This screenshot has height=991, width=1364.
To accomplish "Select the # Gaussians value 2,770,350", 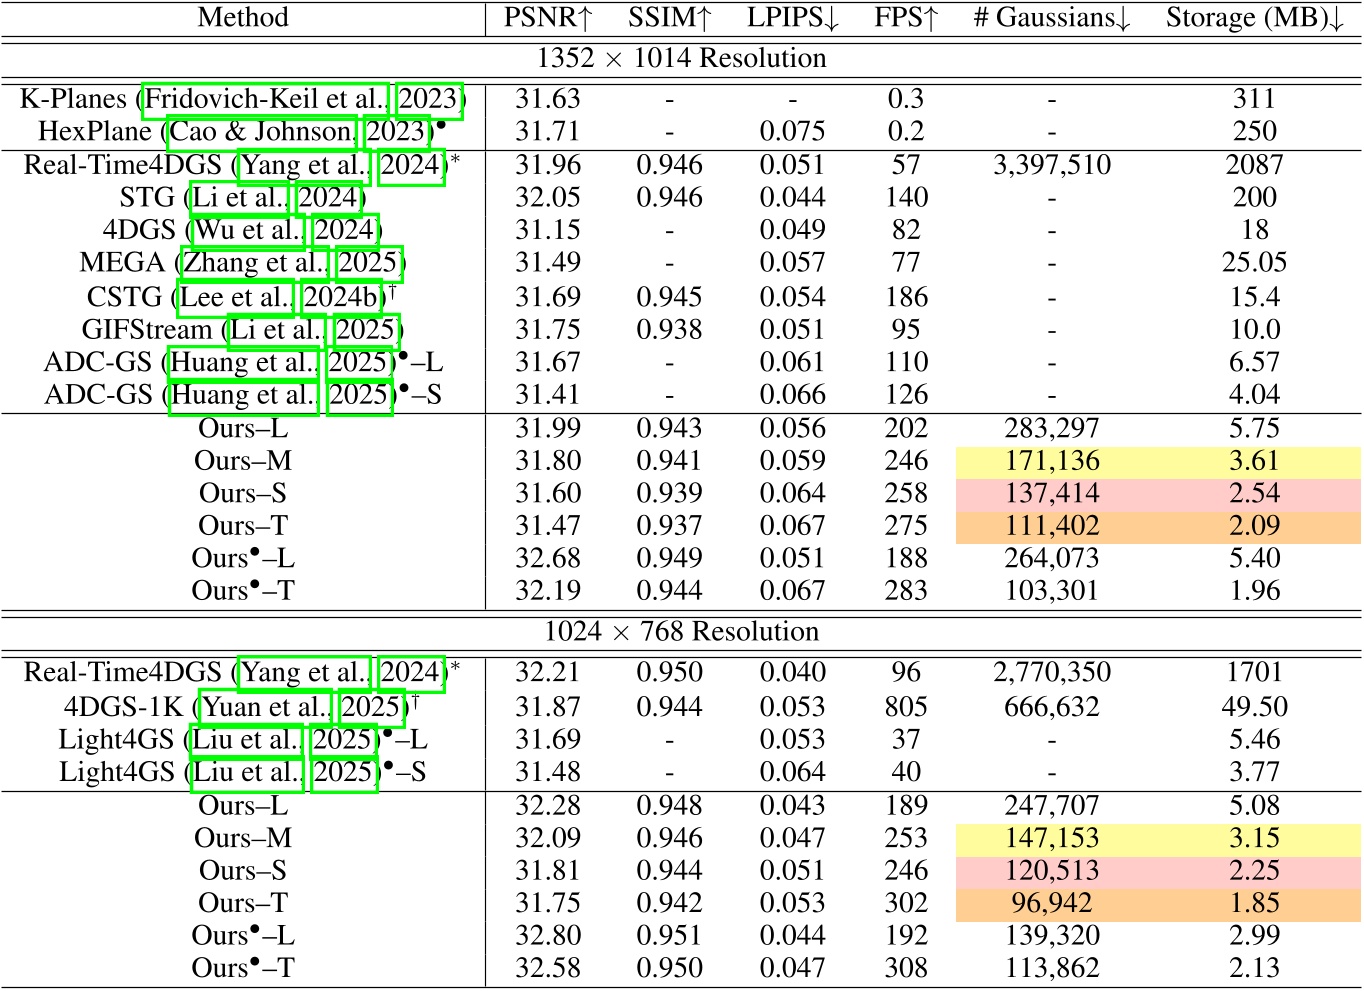I will 1053,673.
